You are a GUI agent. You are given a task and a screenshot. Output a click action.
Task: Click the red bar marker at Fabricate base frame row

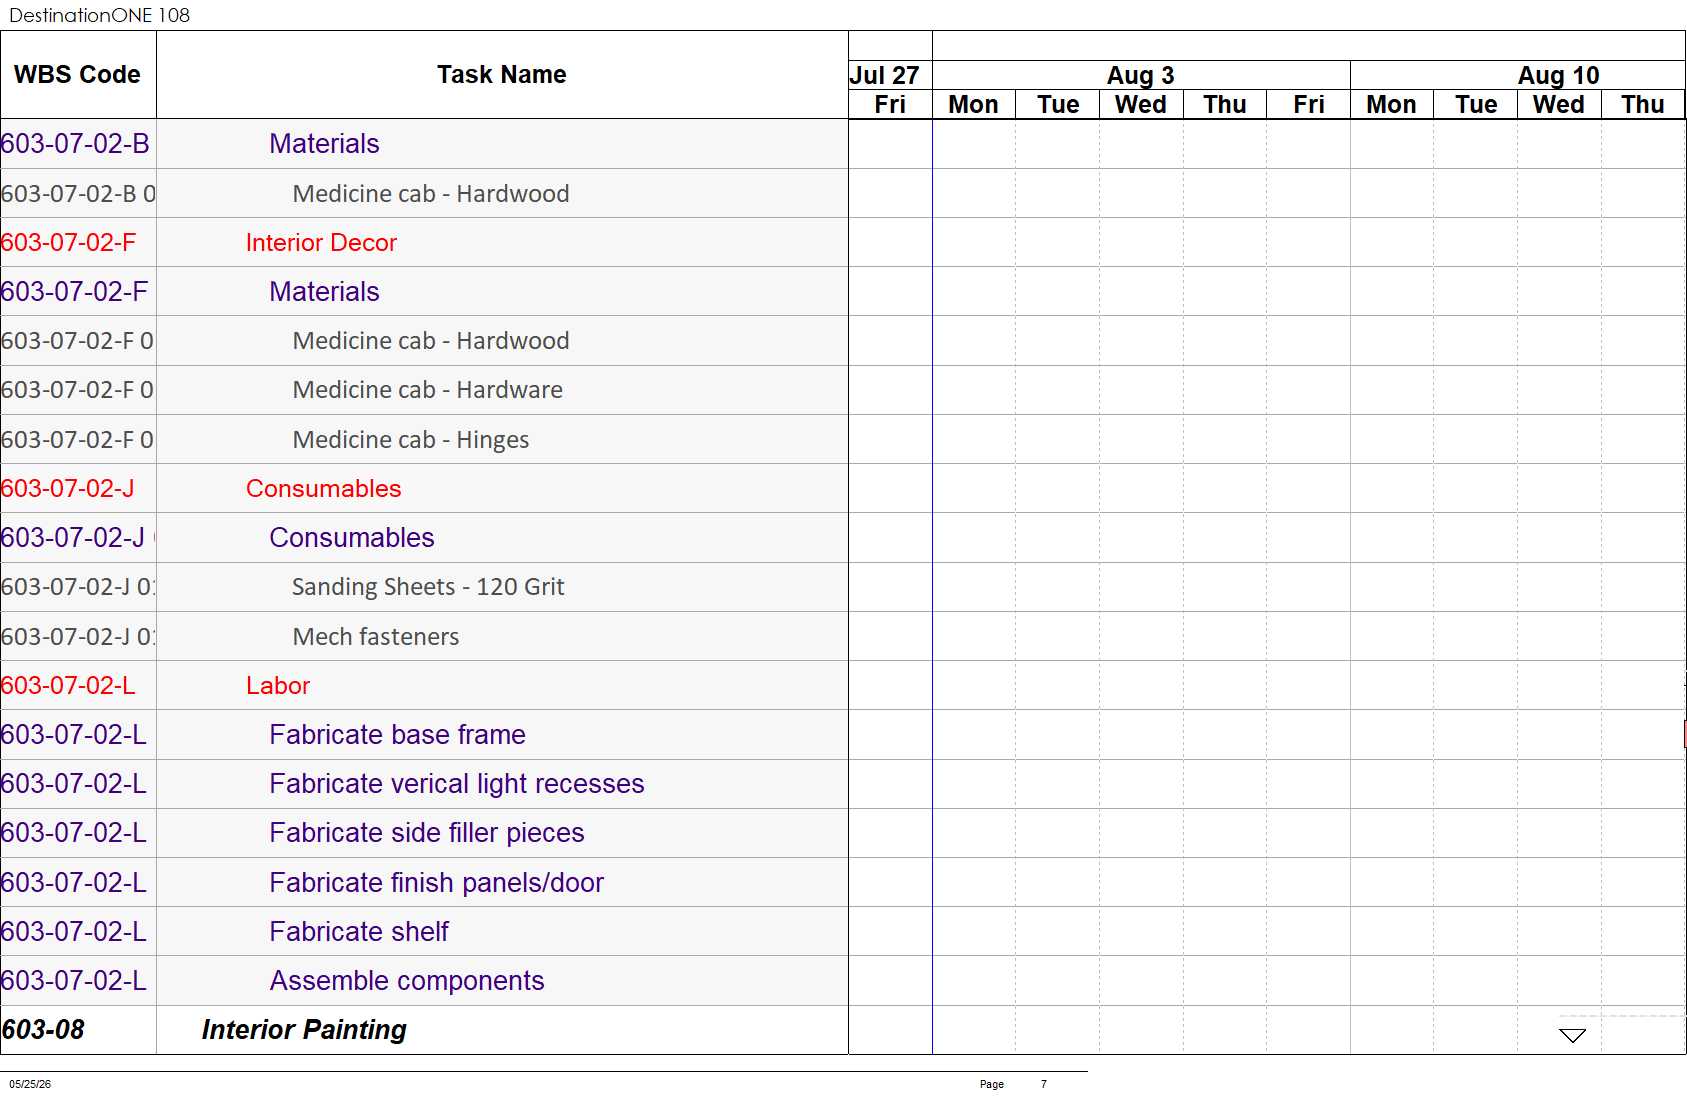1685,734
